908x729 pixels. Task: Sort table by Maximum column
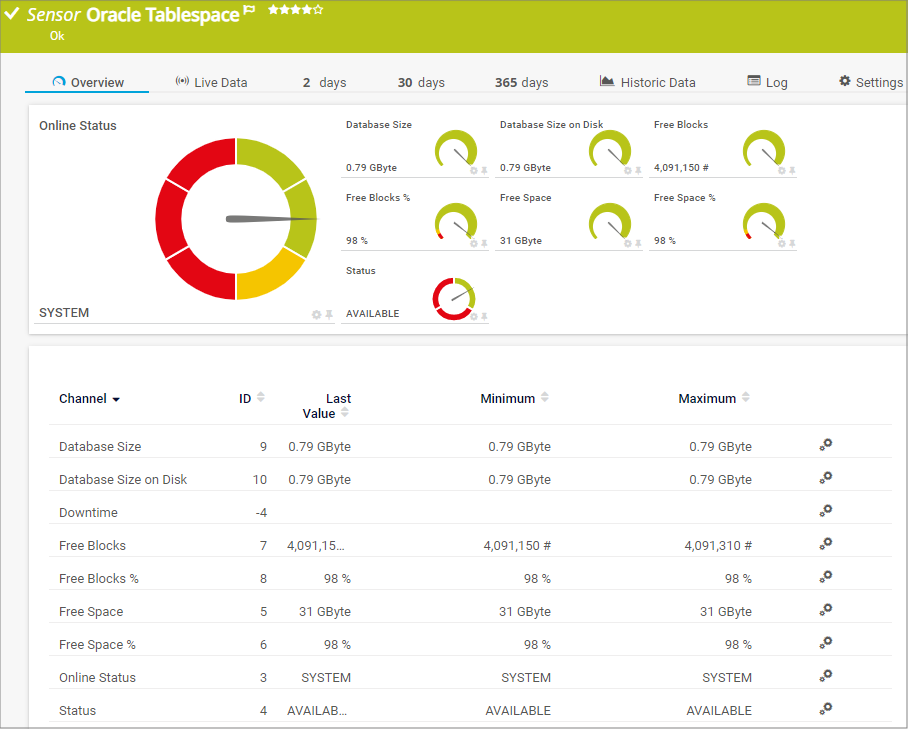click(745, 398)
